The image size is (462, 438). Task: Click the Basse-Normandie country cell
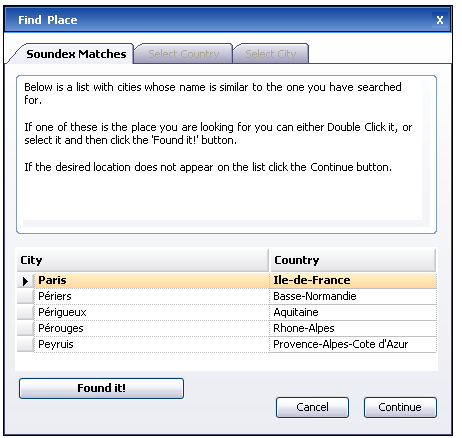click(353, 296)
